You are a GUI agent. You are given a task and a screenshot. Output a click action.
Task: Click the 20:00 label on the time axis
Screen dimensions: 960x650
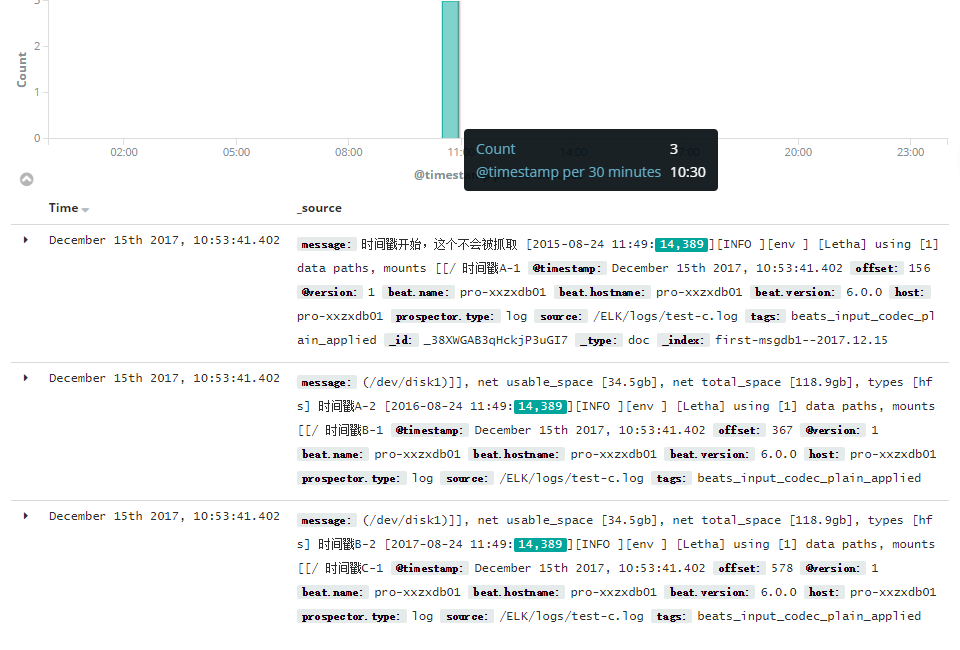(x=798, y=152)
